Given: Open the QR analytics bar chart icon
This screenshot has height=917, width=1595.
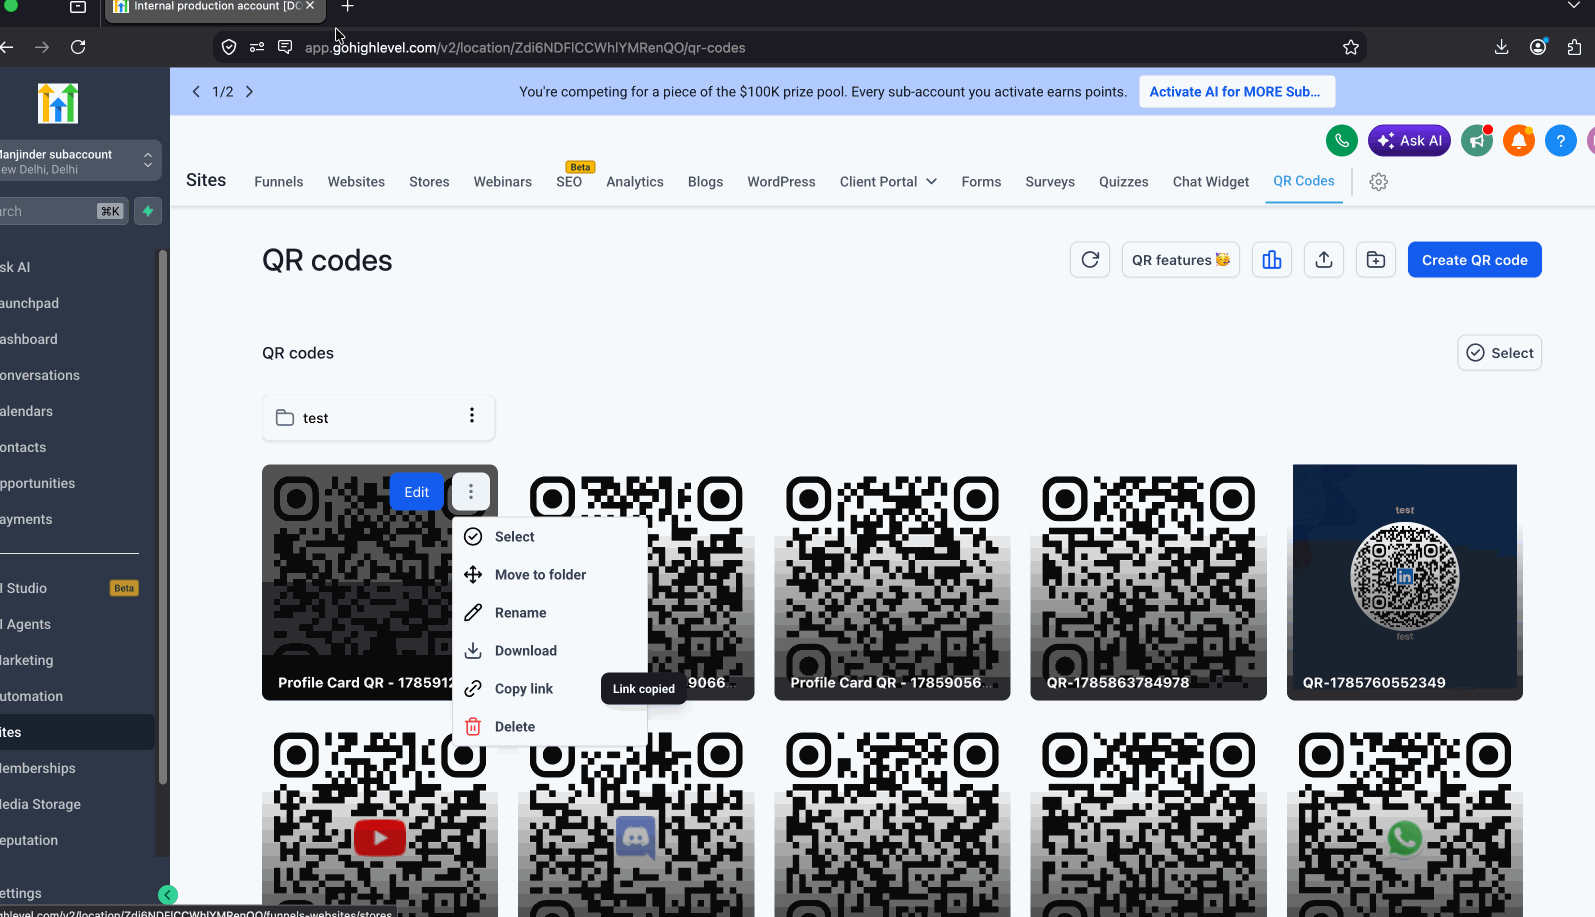Looking at the screenshot, I should [1272, 260].
